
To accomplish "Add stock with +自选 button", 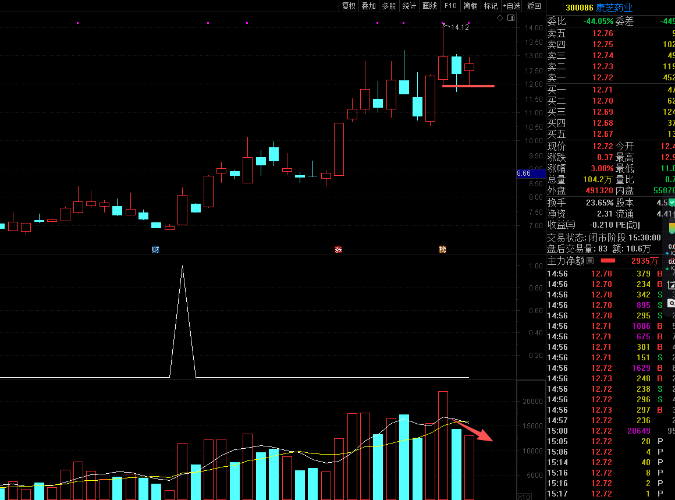I will pos(512,6).
